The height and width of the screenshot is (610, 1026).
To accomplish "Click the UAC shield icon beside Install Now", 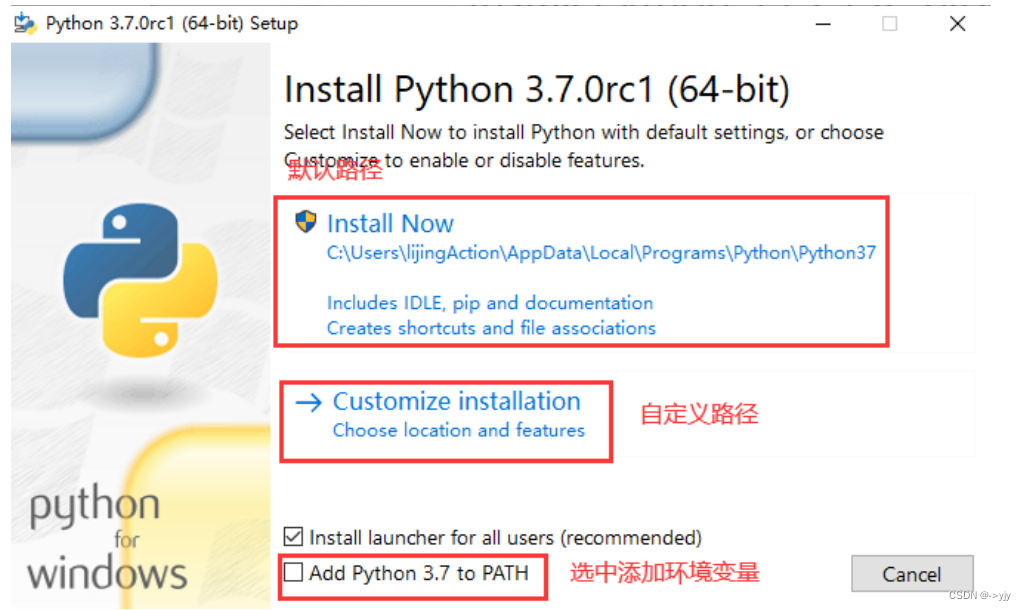I will [x=306, y=222].
